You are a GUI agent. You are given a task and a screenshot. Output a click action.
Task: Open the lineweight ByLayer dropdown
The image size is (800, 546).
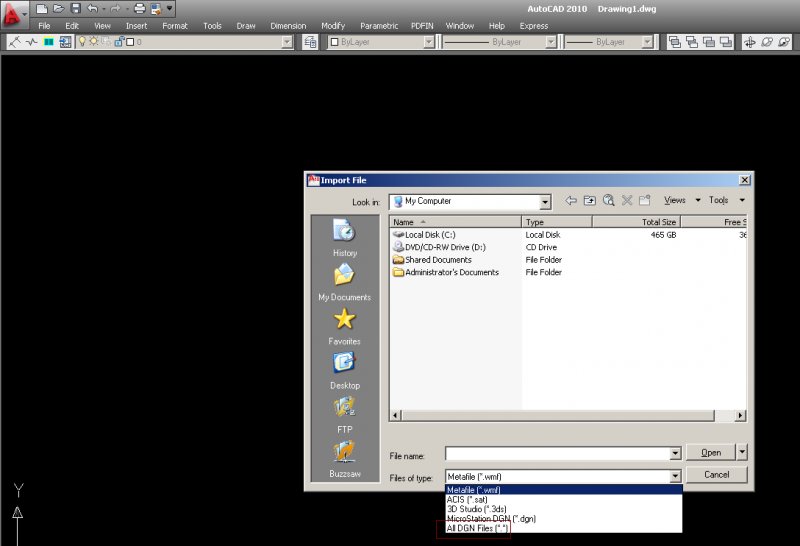pos(647,42)
